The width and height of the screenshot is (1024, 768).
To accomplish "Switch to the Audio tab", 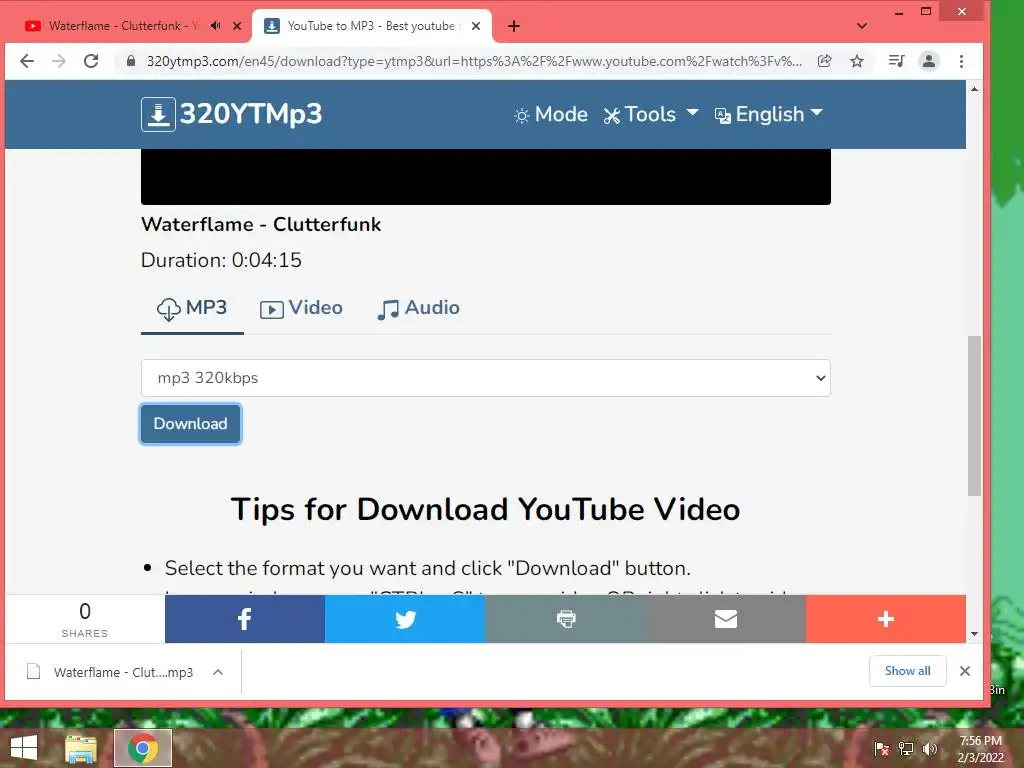I will (418, 308).
